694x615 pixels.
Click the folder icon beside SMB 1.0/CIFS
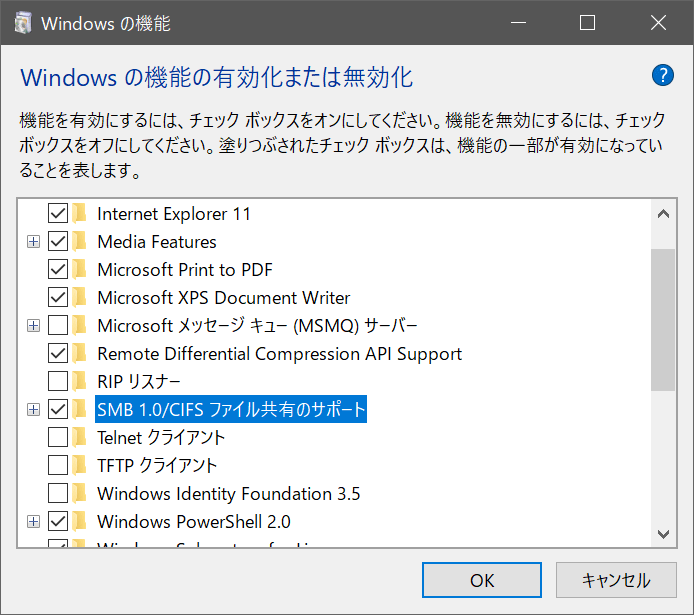(80, 409)
